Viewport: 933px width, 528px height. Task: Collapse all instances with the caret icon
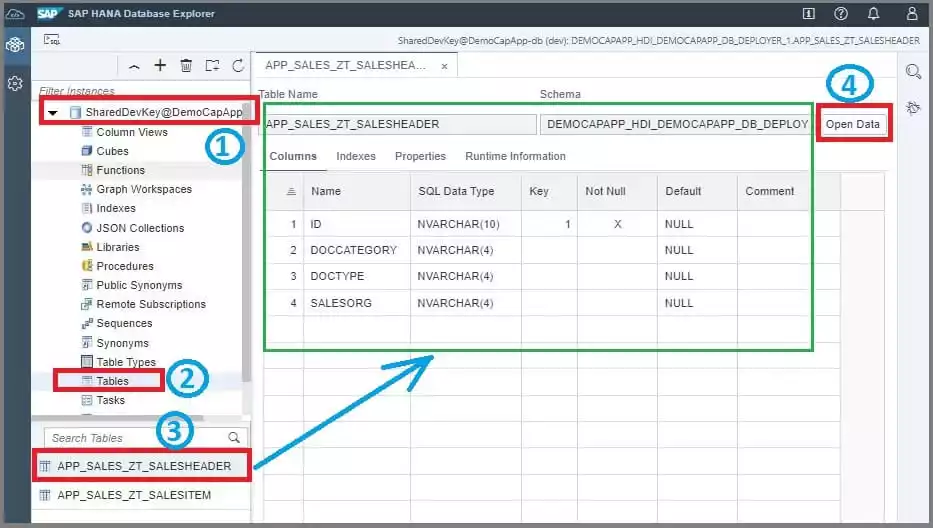coord(134,66)
